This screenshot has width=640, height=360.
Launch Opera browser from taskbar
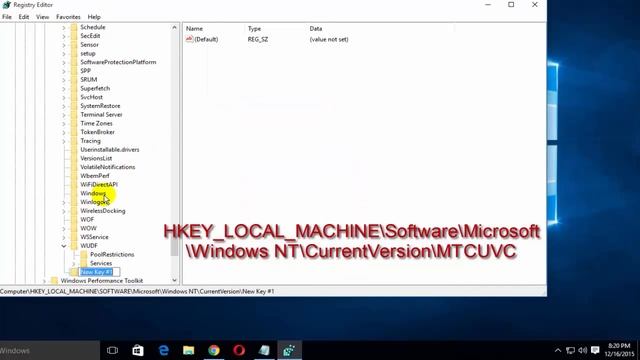[x=239, y=350]
